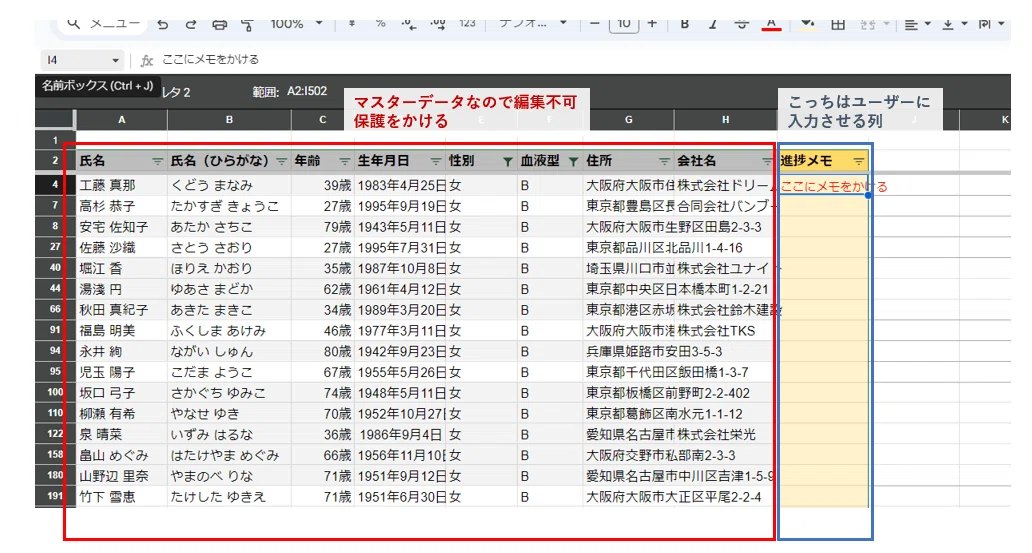The height and width of the screenshot is (553, 1032).
Task: Toggle strikethrough formatting
Action: 741,24
